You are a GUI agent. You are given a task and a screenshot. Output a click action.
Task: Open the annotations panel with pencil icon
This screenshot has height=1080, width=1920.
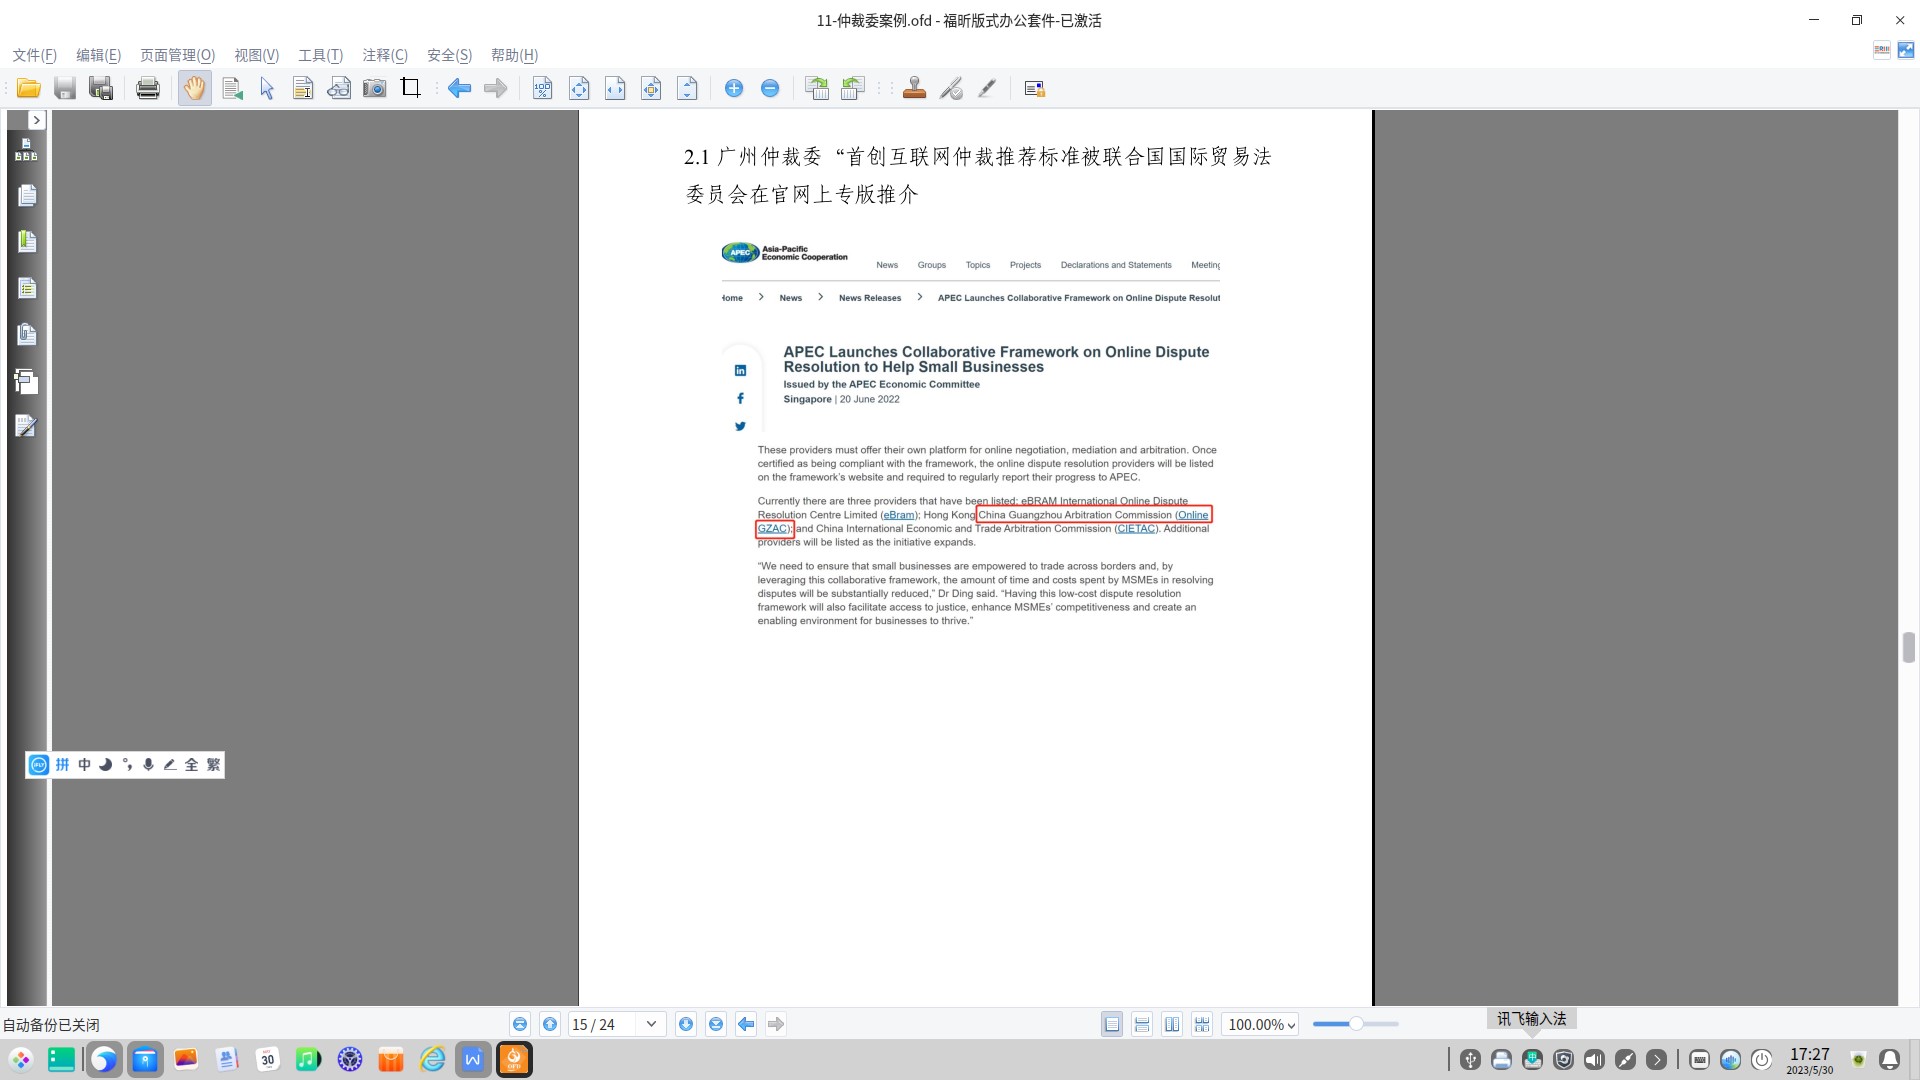pyautogui.click(x=27, y=427)
